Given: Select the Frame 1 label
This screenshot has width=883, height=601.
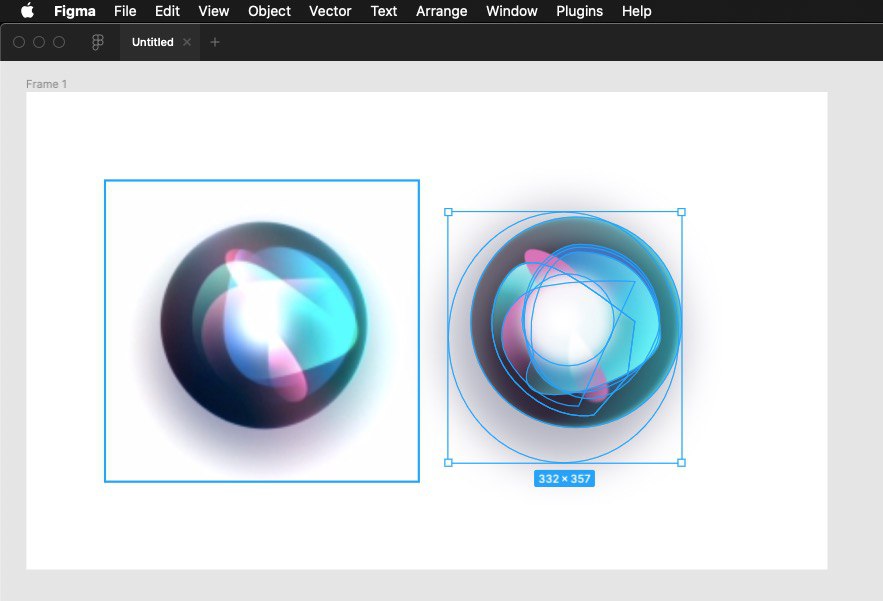Looking at the screenshot, I should pos(46,84).
